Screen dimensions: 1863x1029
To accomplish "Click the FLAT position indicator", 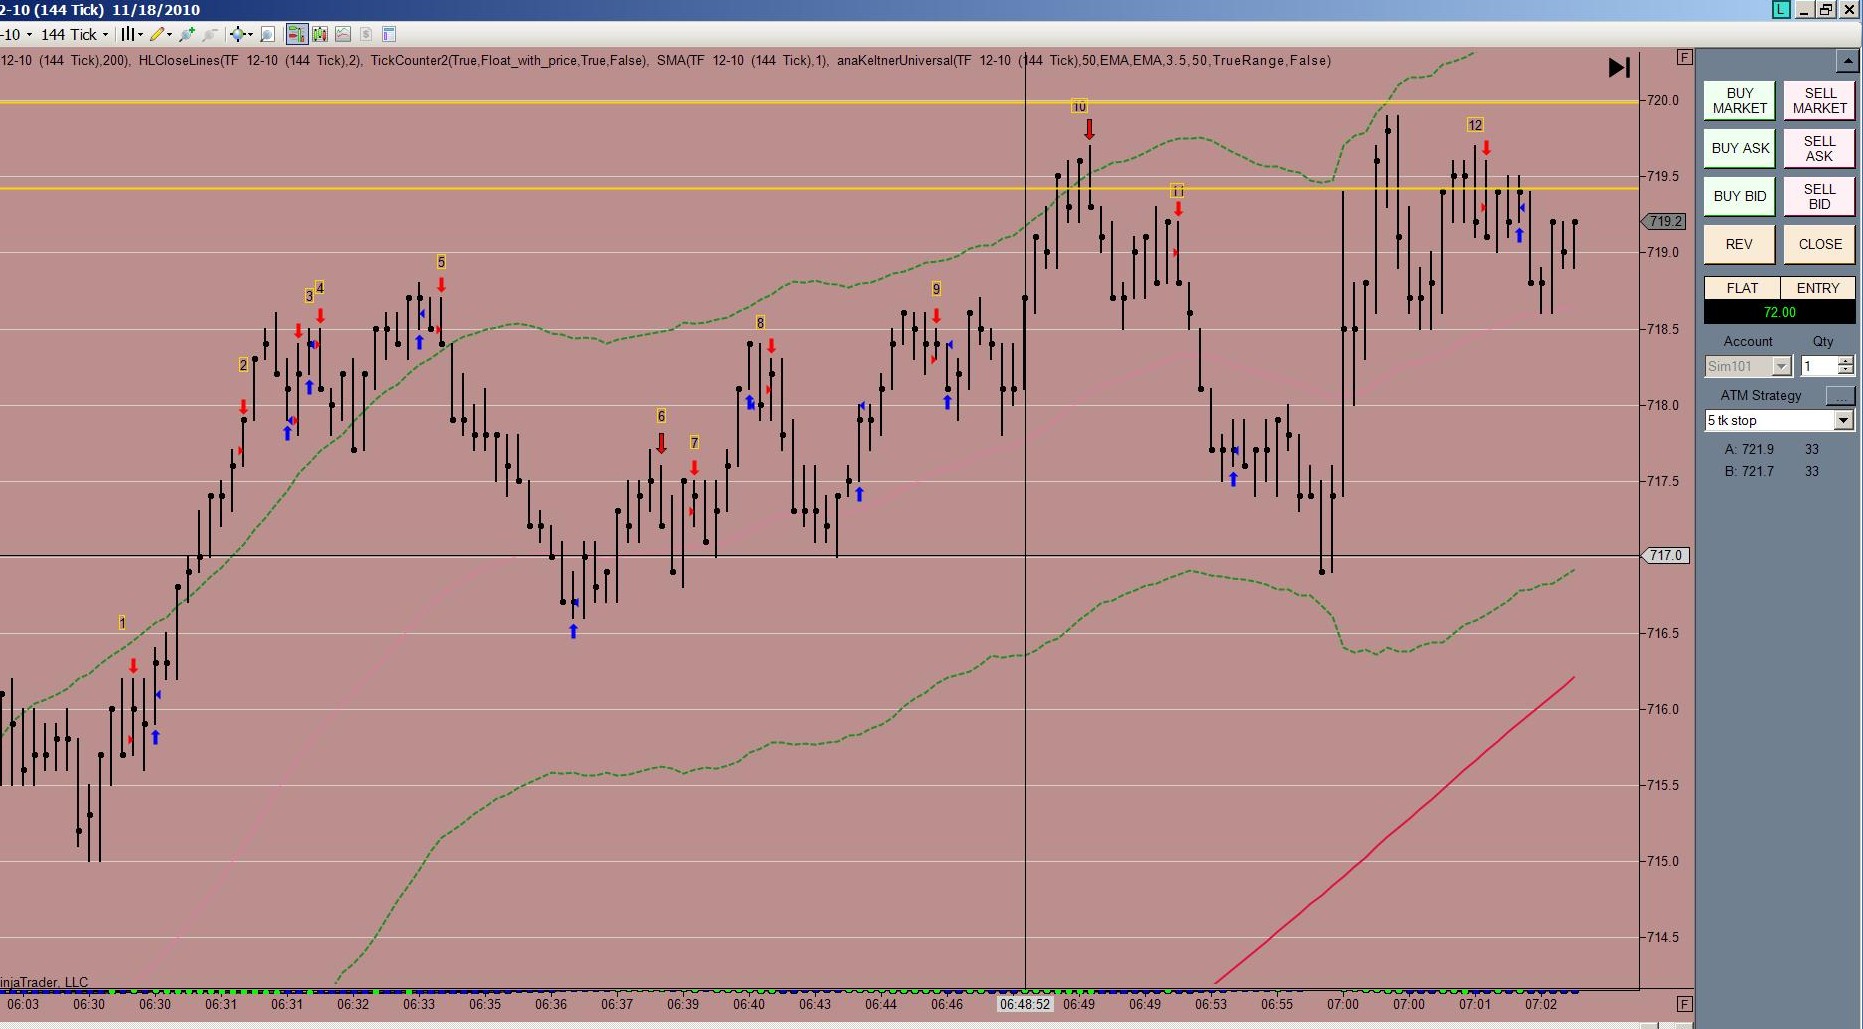I will point(1742,288).
